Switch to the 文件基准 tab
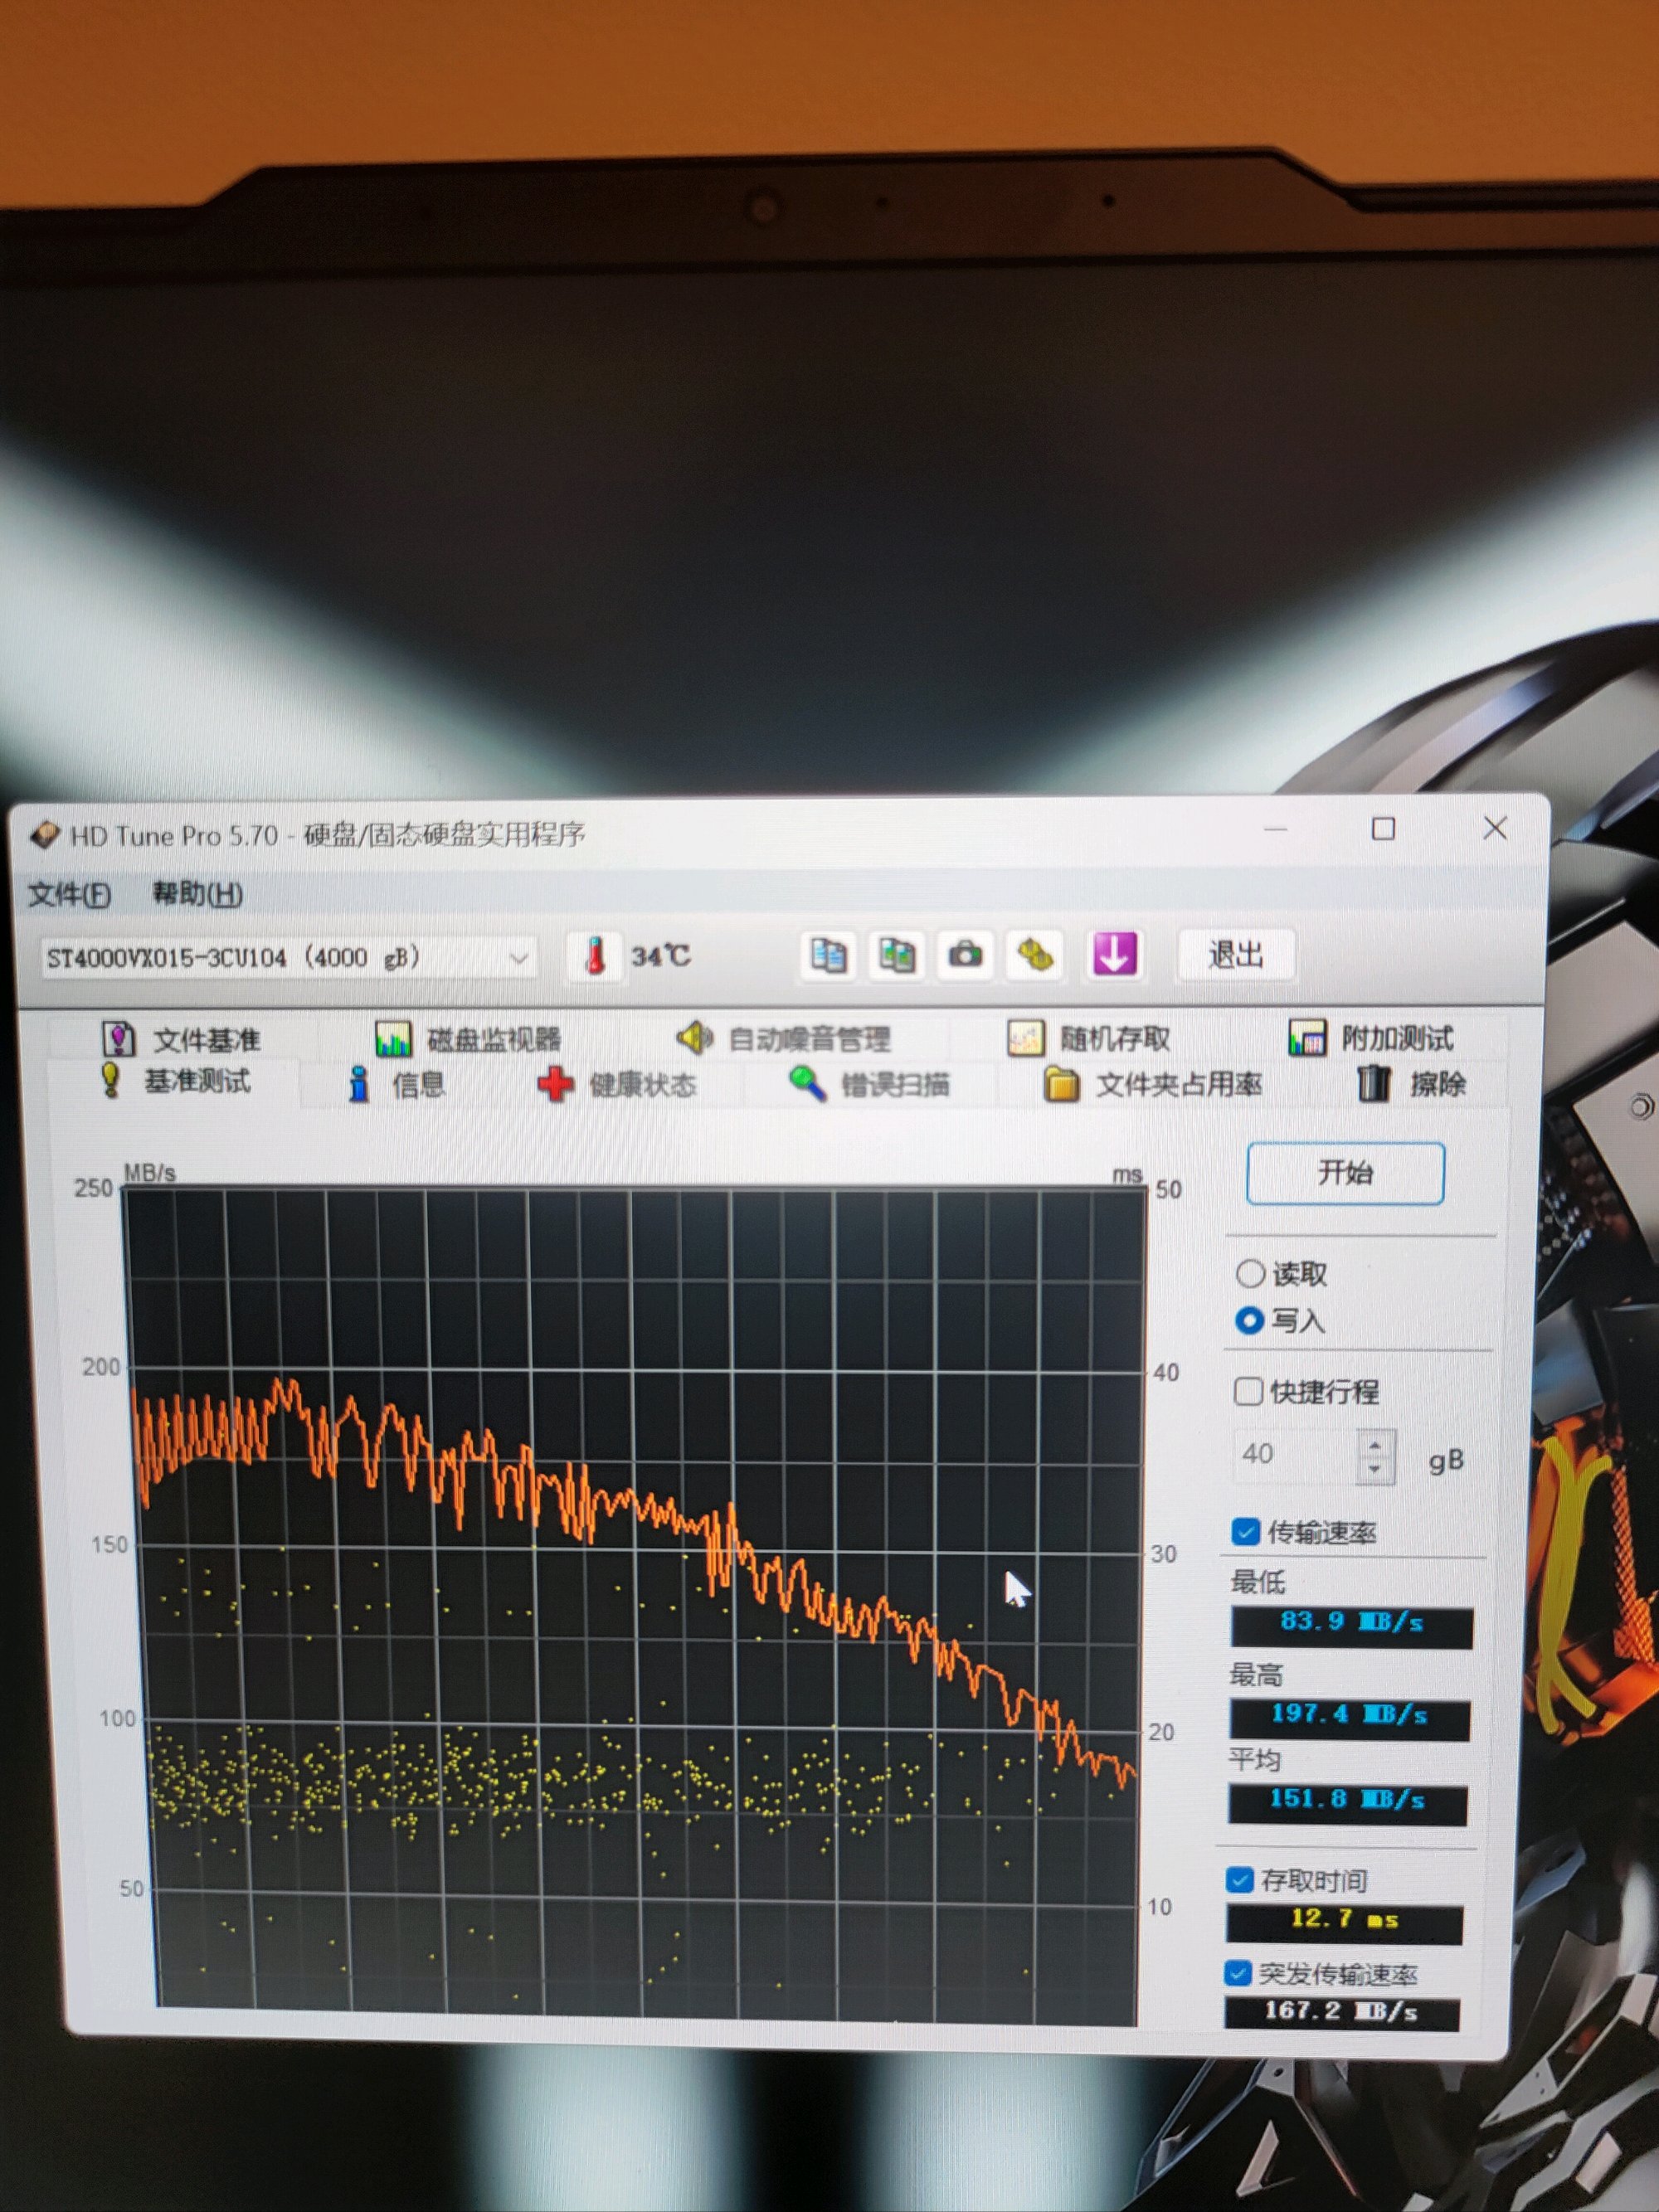This screenshot has height=2212, width=1659. coord(182,1039)
